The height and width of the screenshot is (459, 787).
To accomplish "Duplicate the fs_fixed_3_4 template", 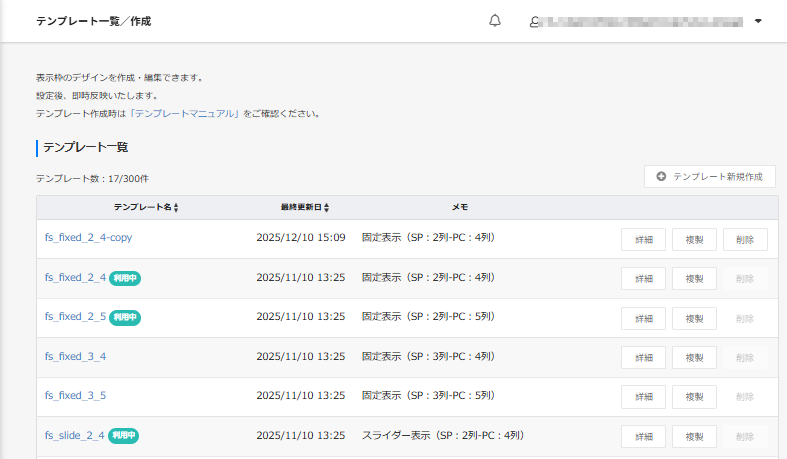I will (x=694, y=357).
